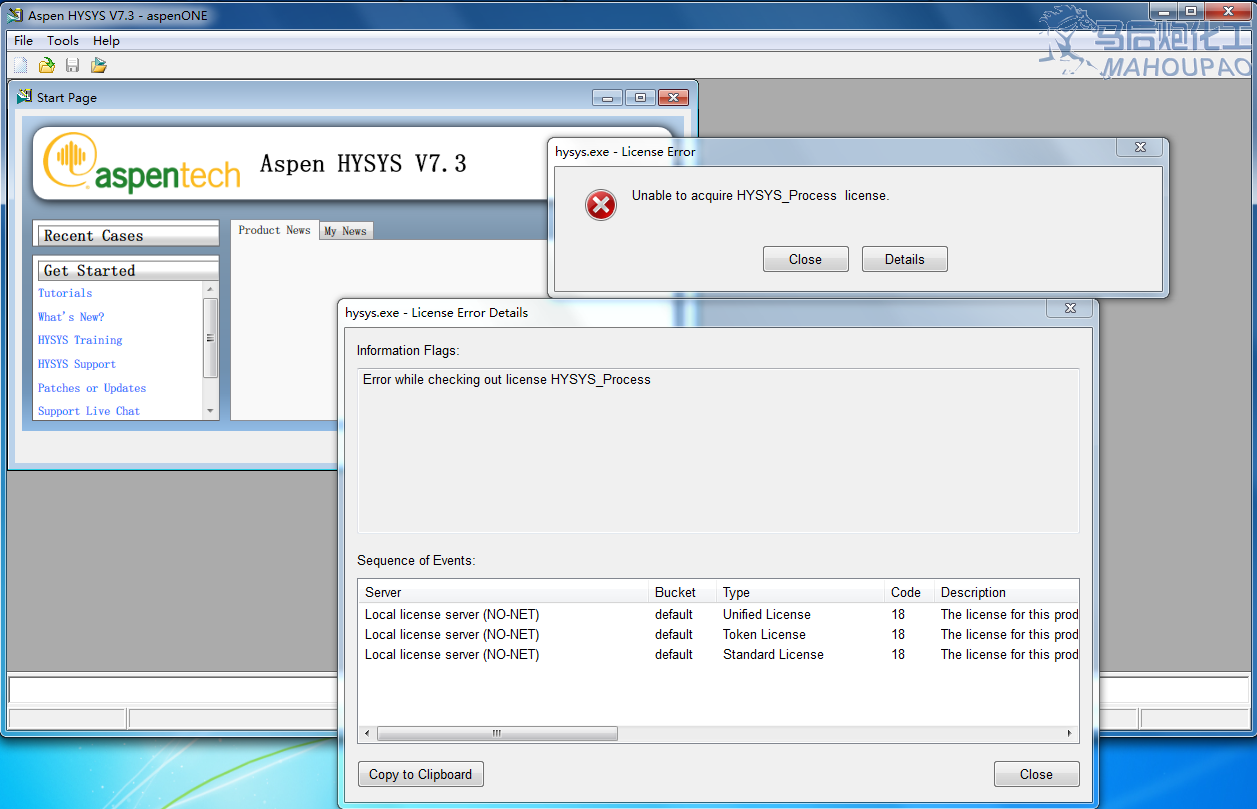Open the HYSYS Training link
This screenshot has width=1257, height=809.
pyautogui.click(x=80, y=340)
